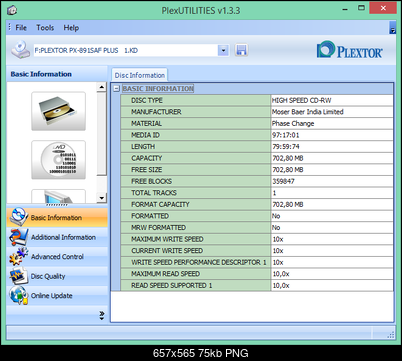Image resolution: width=402 pixels, height=361 pixels.
Task: Select Advanced Control in the navigation pane
Action: click(x=57, y=257)
